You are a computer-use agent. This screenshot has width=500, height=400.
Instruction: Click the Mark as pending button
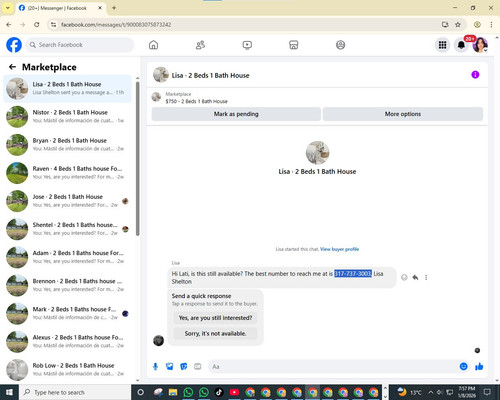(236, 114)
